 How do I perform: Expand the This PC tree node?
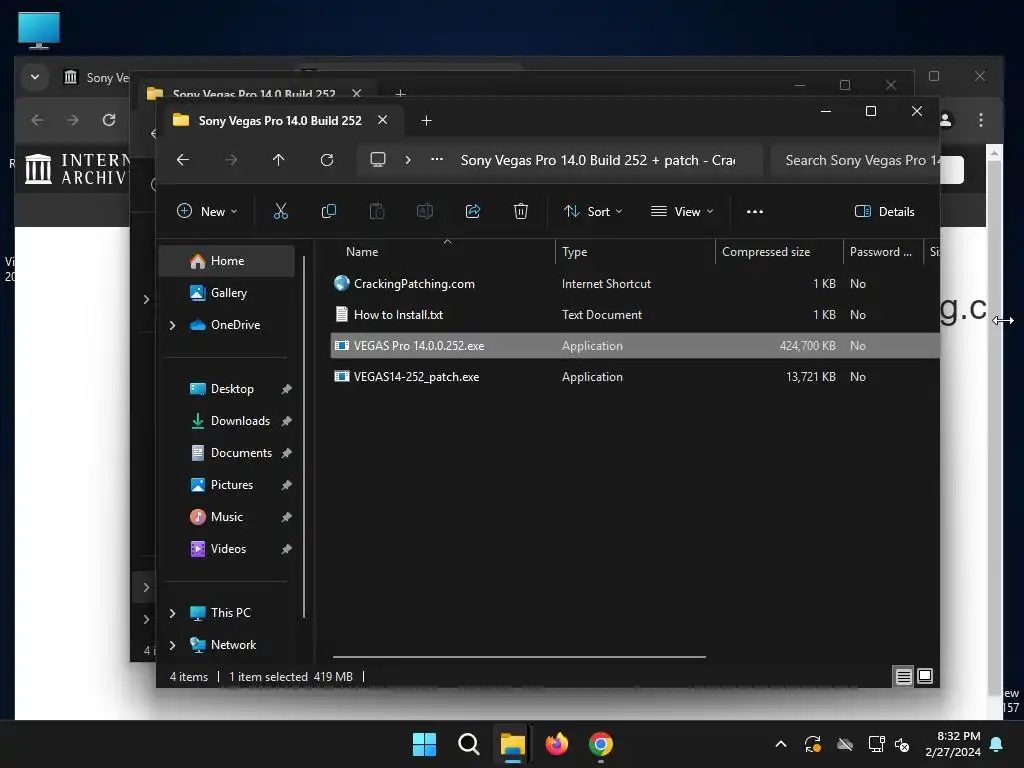point(172,613)
